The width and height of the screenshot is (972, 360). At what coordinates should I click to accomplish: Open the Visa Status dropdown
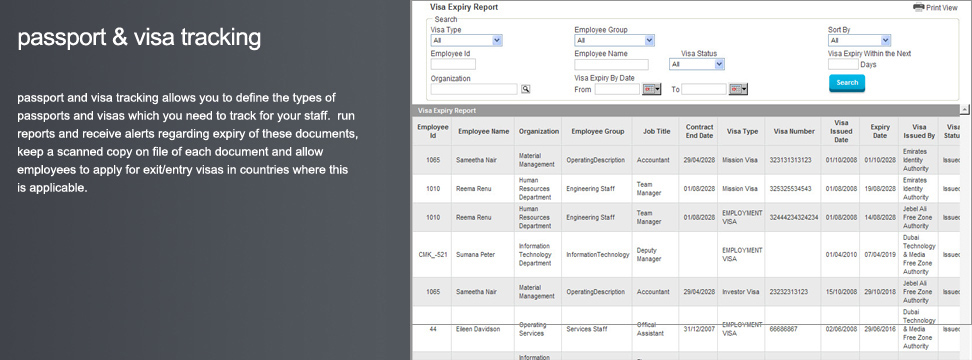pyautogui.click(x=697, y=64)
